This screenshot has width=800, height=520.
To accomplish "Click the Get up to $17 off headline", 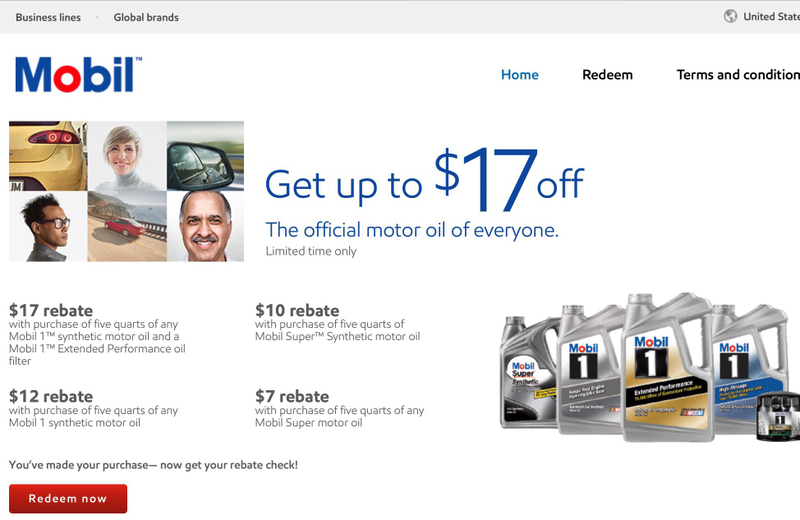I will (x=424, y=180).
